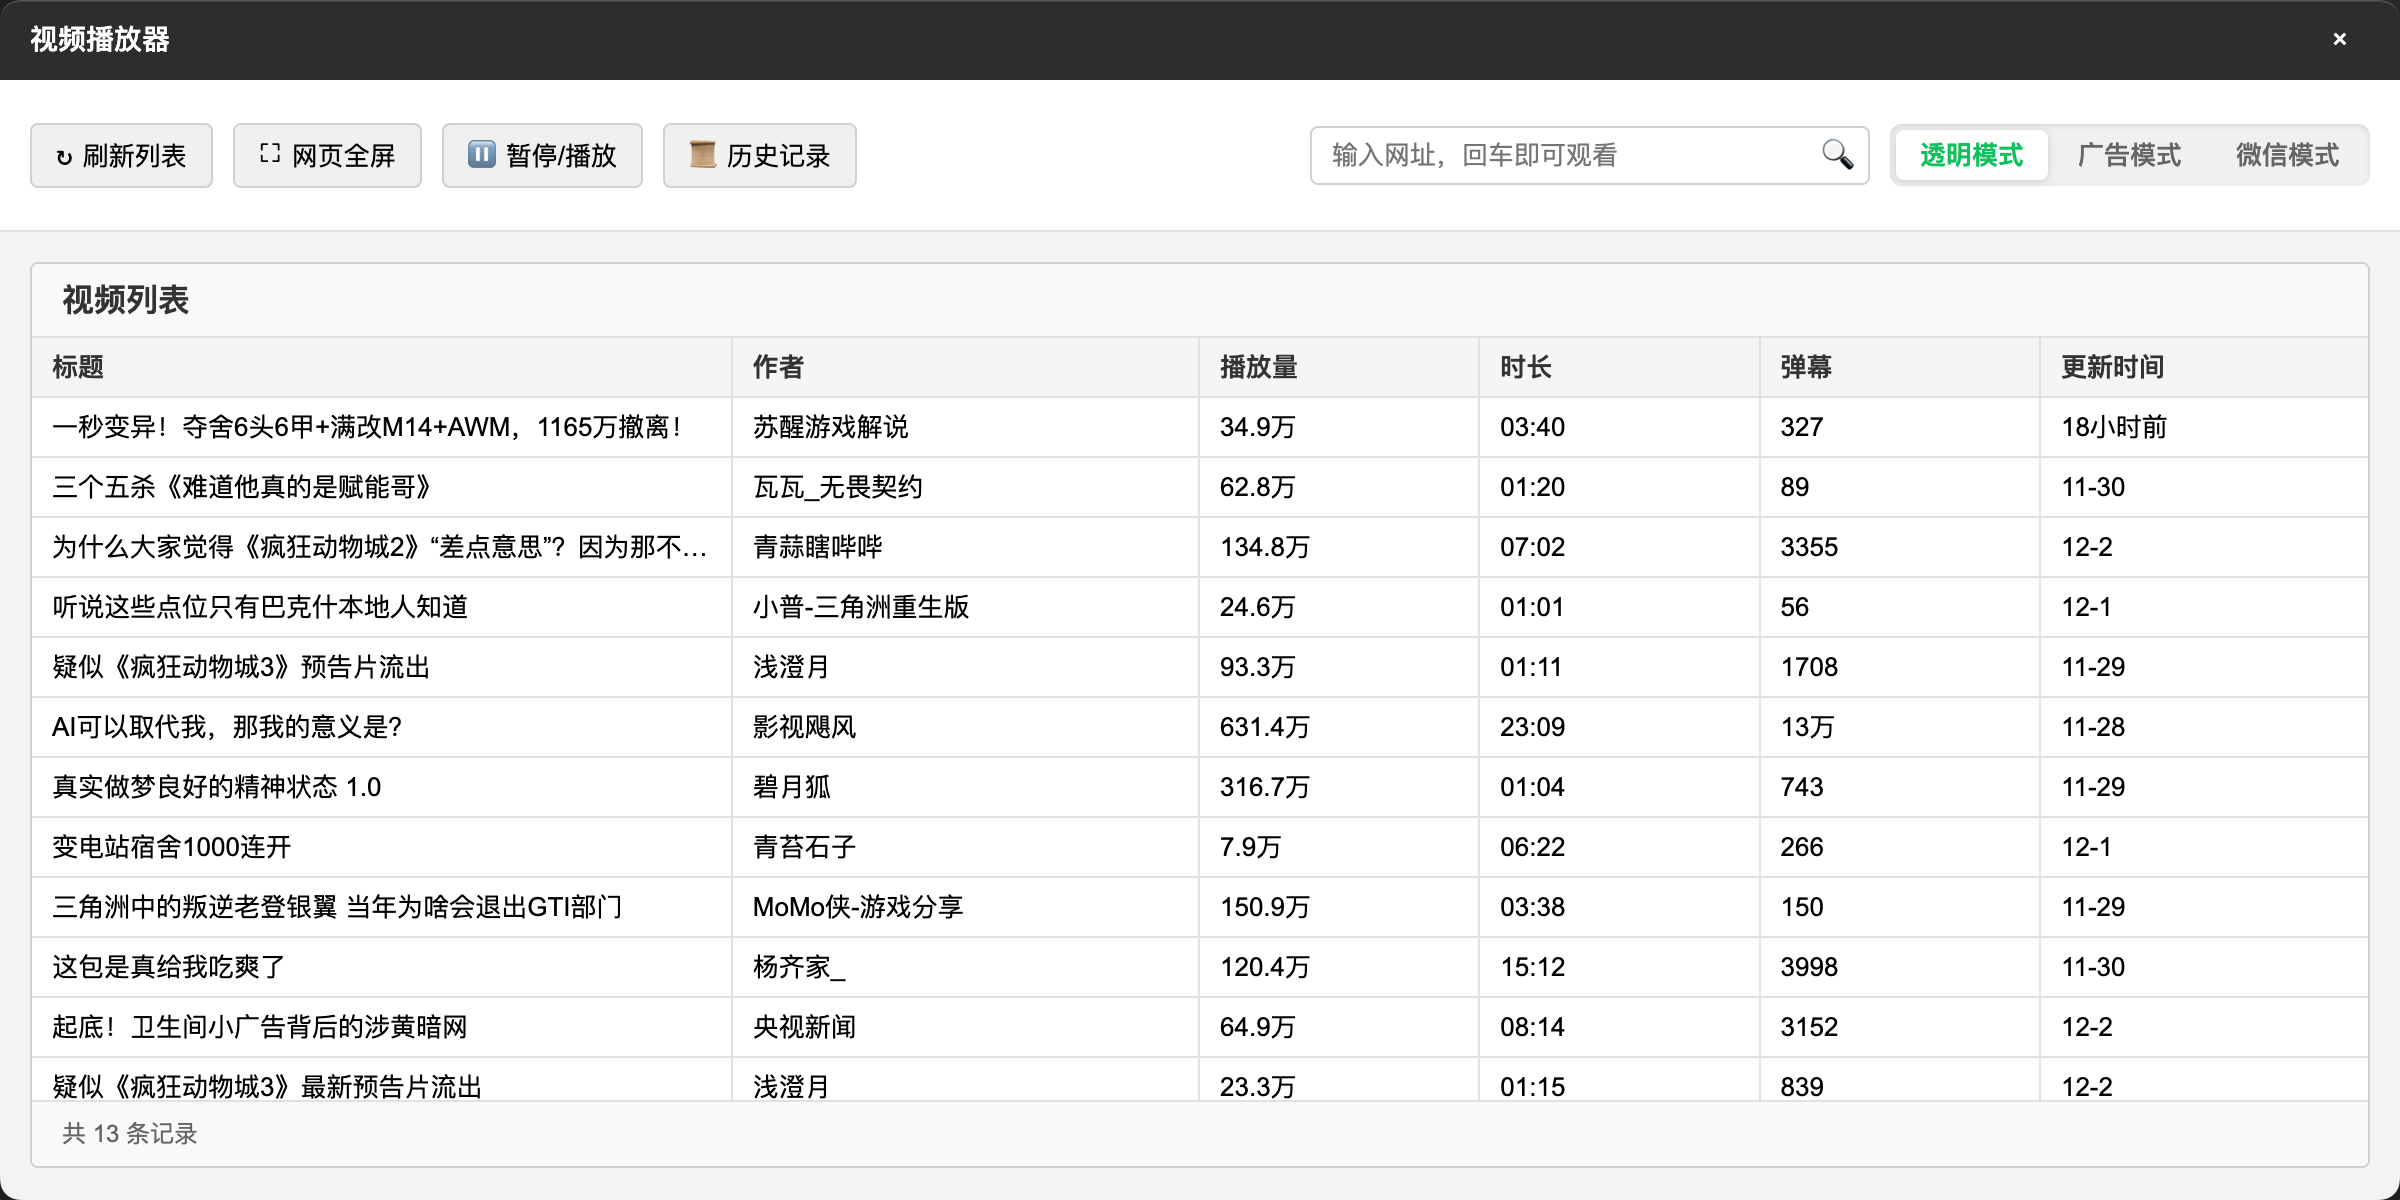Image resolution: width=2400 pixels, height=1200 pixels.
Task: Open video 'AI可以取代我，那我的意义是?'
Action: [227, 727]
